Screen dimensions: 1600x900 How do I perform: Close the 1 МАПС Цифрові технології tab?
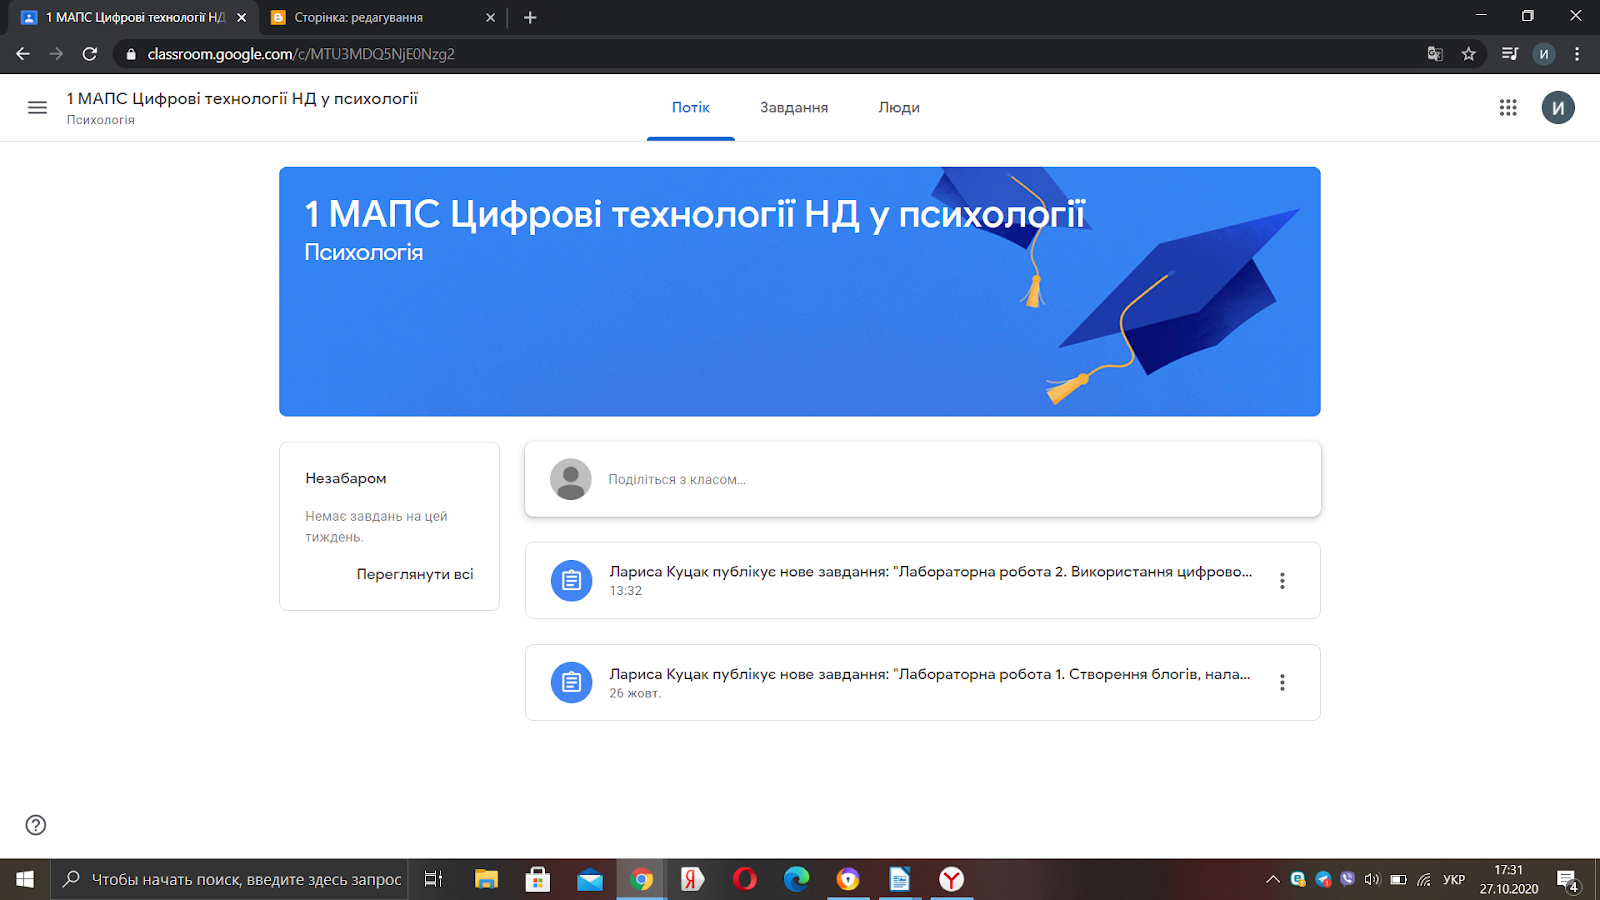241,17
